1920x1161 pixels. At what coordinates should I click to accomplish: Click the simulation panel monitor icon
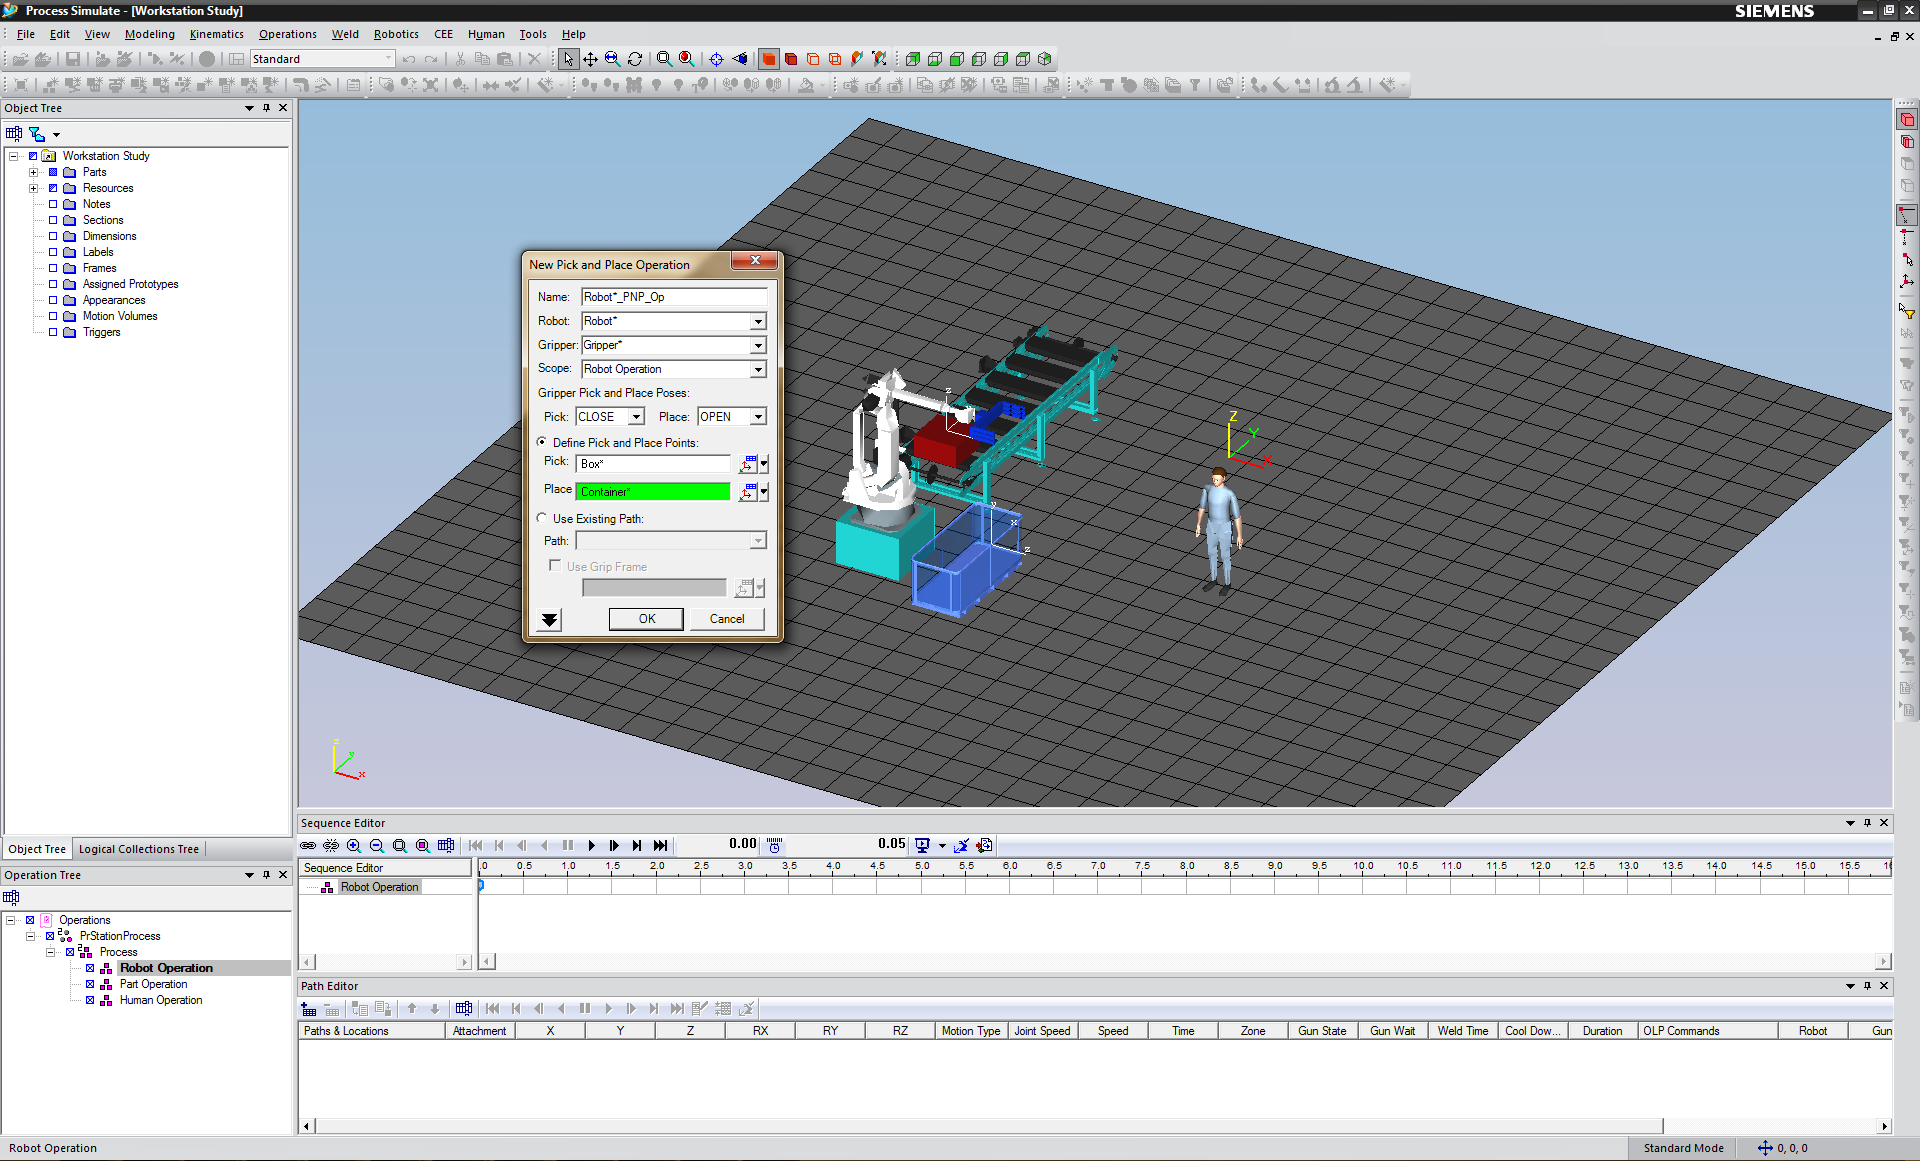click(922, 845)
